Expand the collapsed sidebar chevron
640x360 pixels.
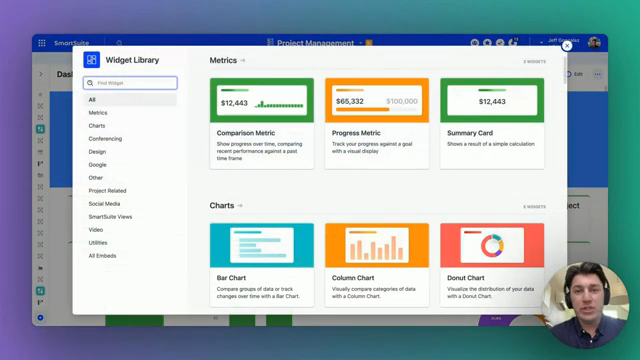pos(41,74)
